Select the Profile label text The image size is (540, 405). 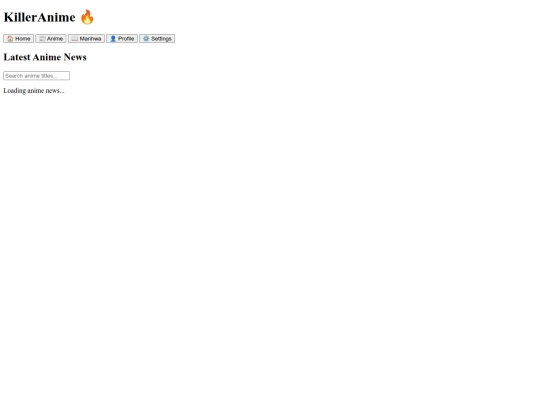pyautogui.click(x=126, y=39)
